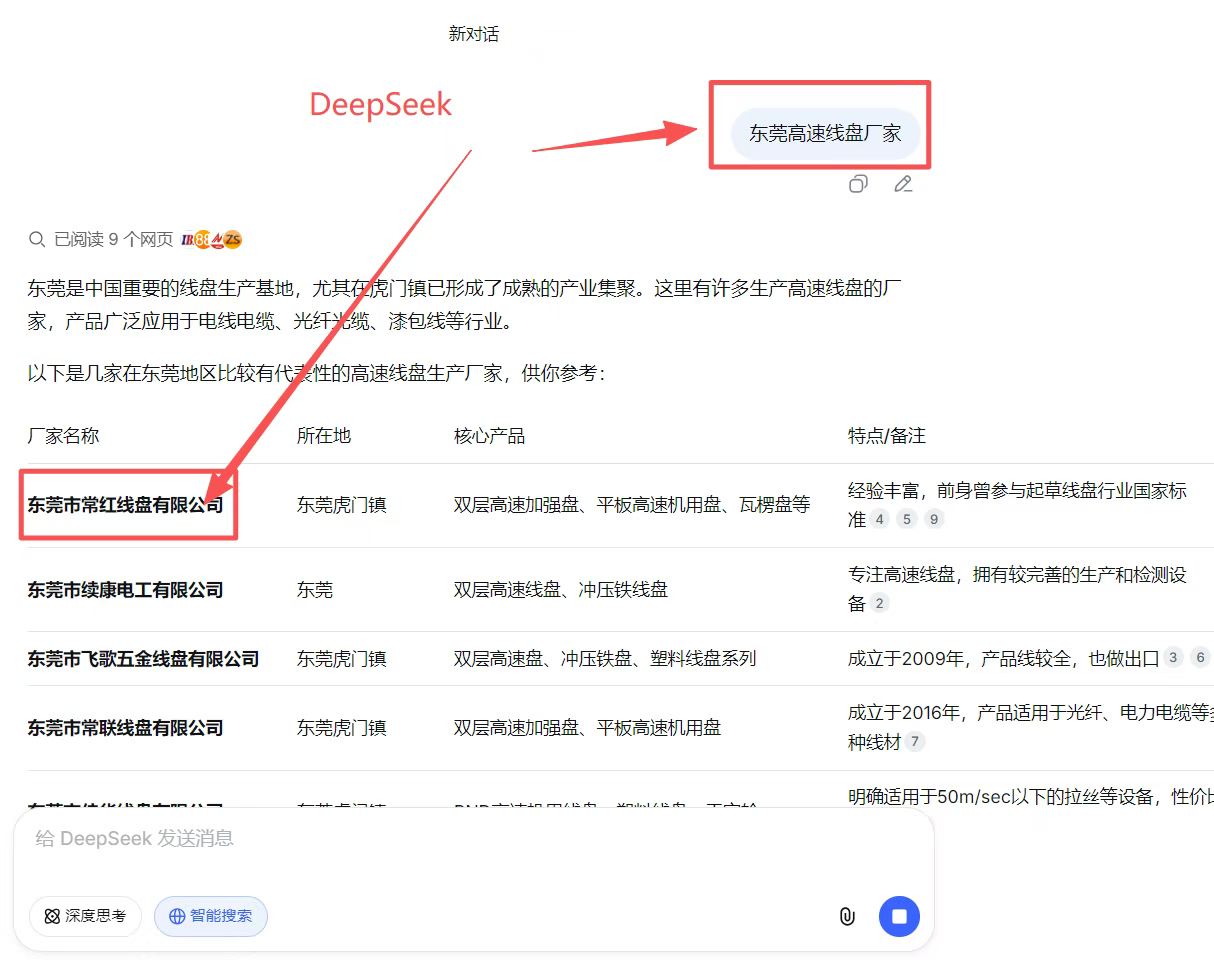The height and width of the screenshot is (960, 1214).
Task: Open citation 9 in 常红线盘 row
Action: [x=933, y=519]
